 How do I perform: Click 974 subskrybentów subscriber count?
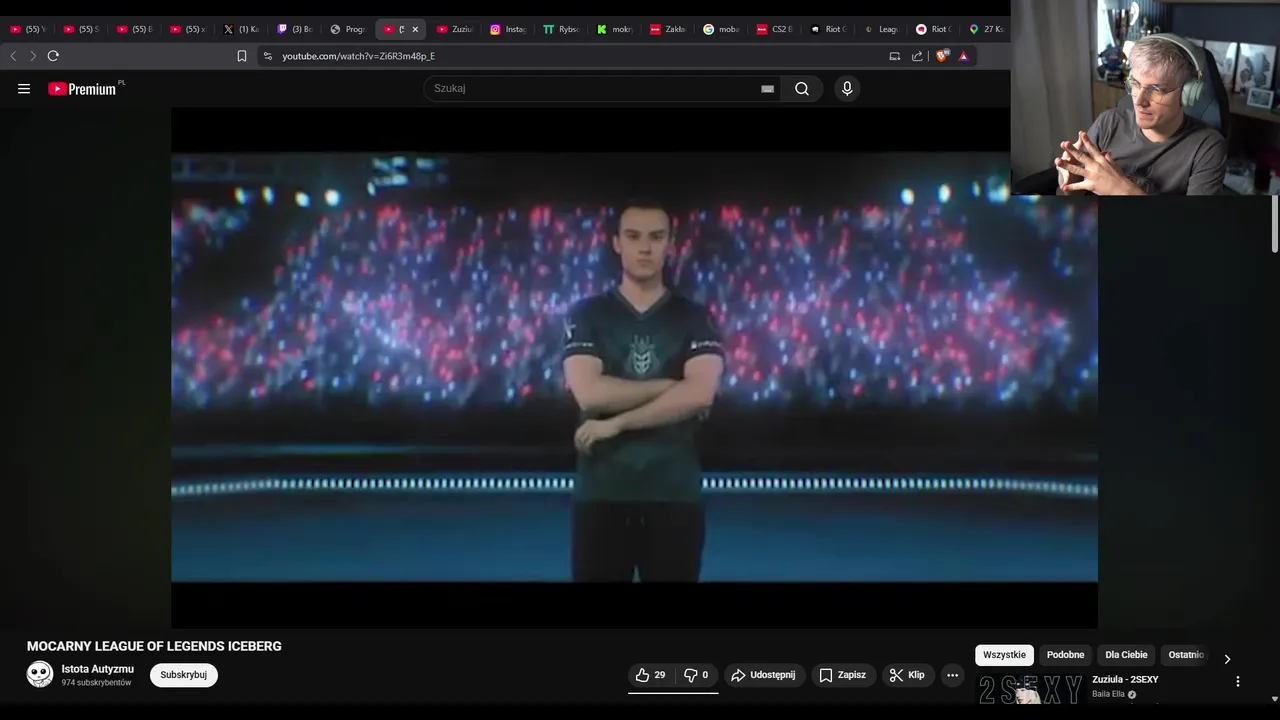[96, 683]
